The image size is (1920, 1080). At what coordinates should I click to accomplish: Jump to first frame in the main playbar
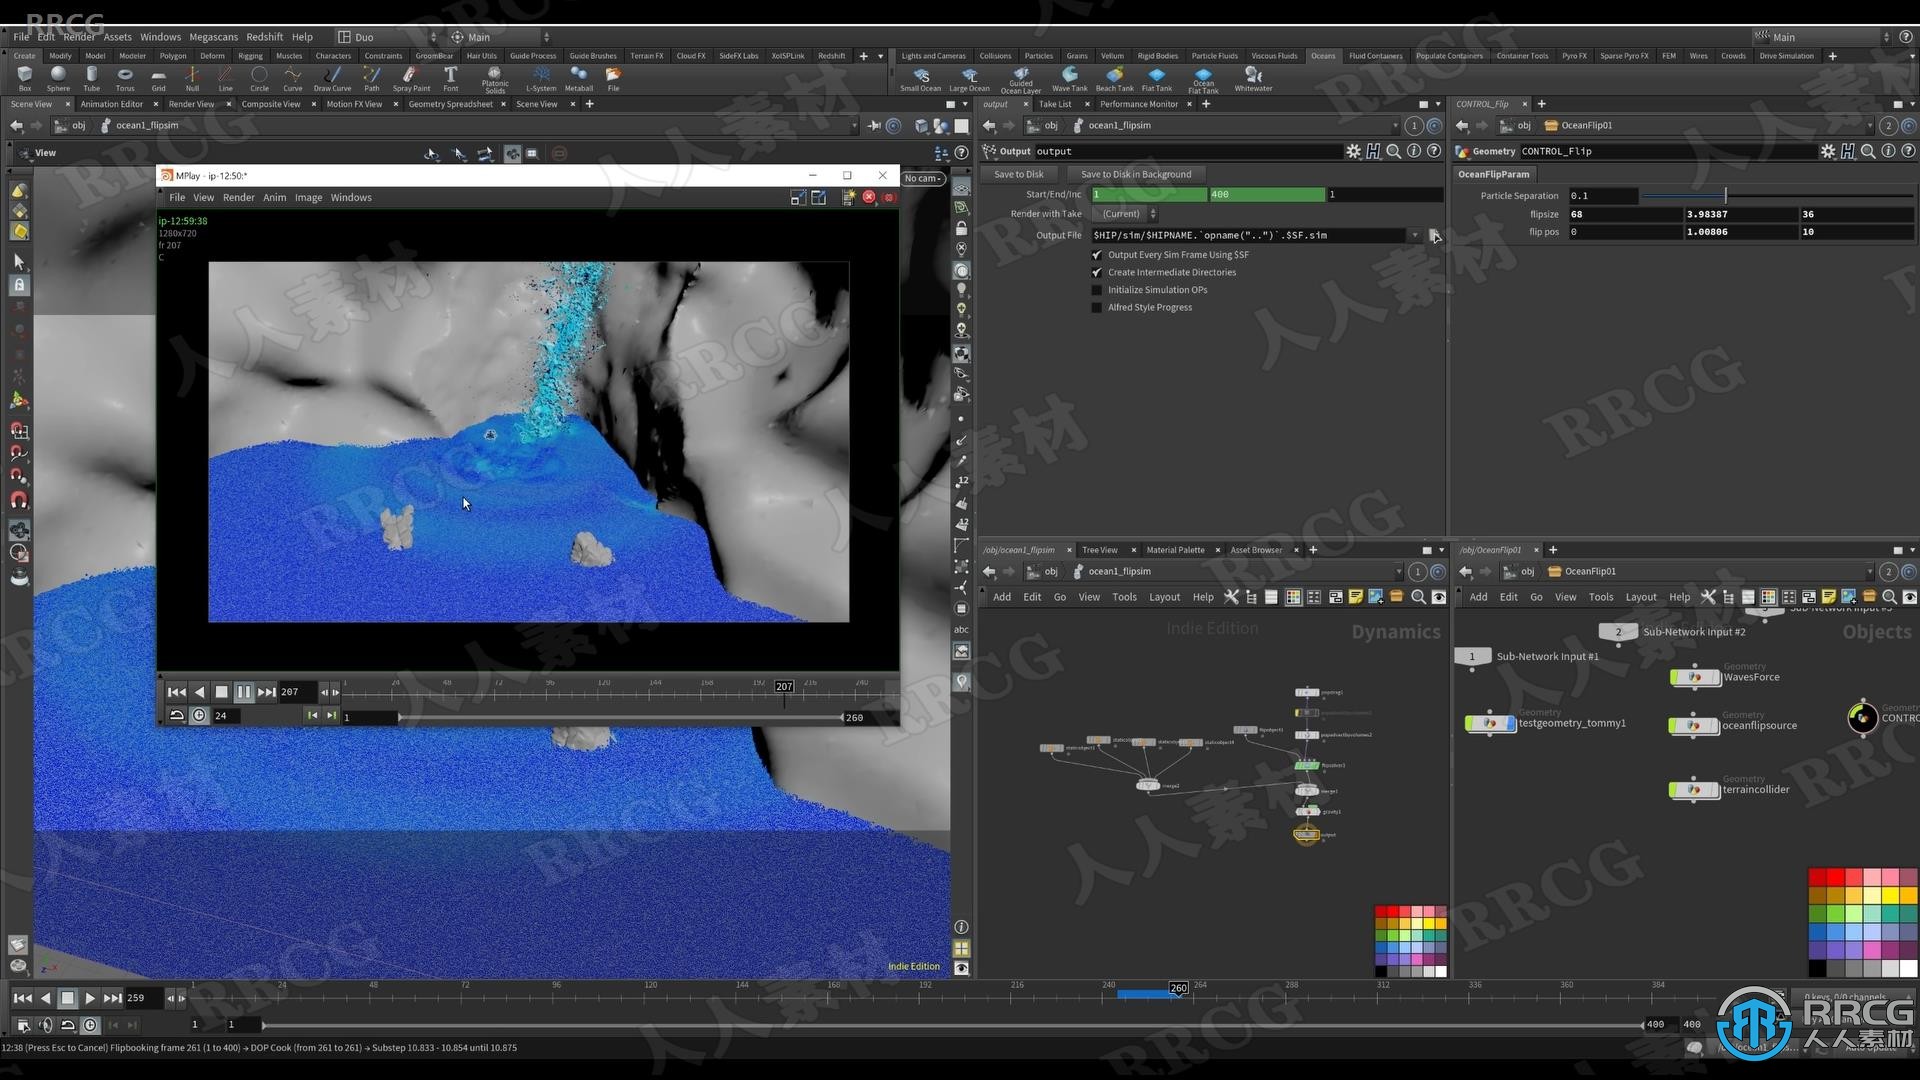tap(22, 998)
